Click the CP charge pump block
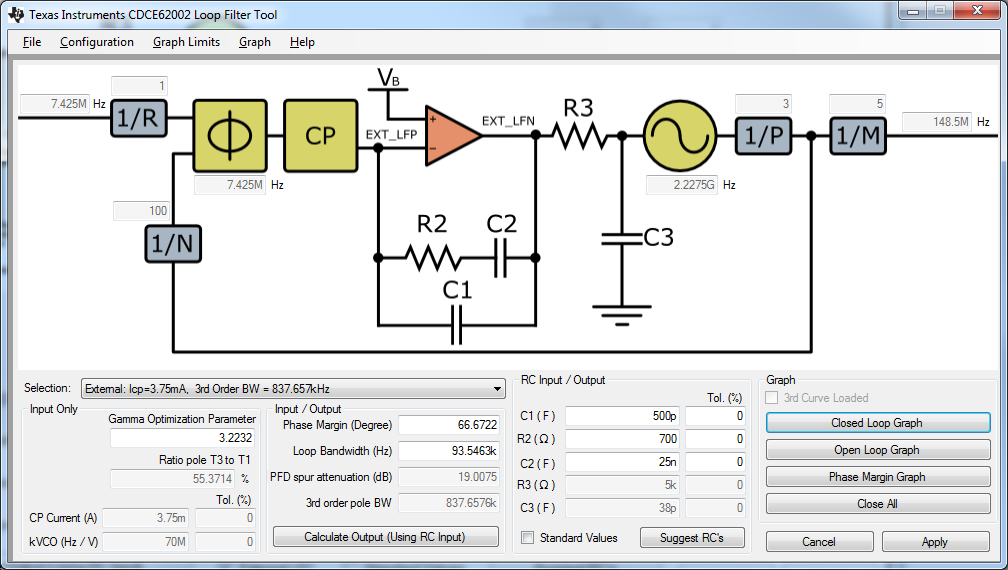1008x570 pixels. point(320,136)
